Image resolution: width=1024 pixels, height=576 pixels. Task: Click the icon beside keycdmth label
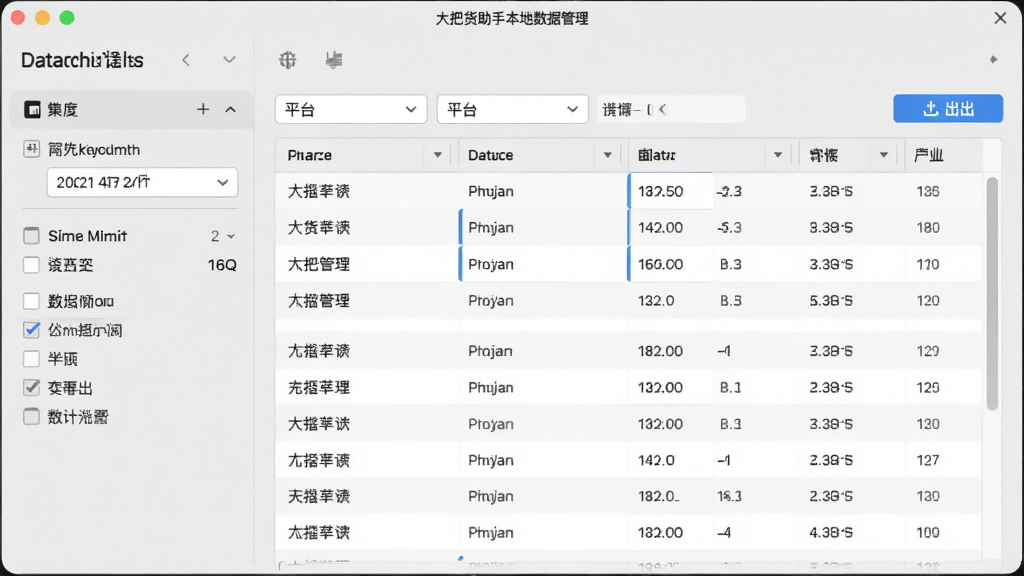[x=31, y=149]
